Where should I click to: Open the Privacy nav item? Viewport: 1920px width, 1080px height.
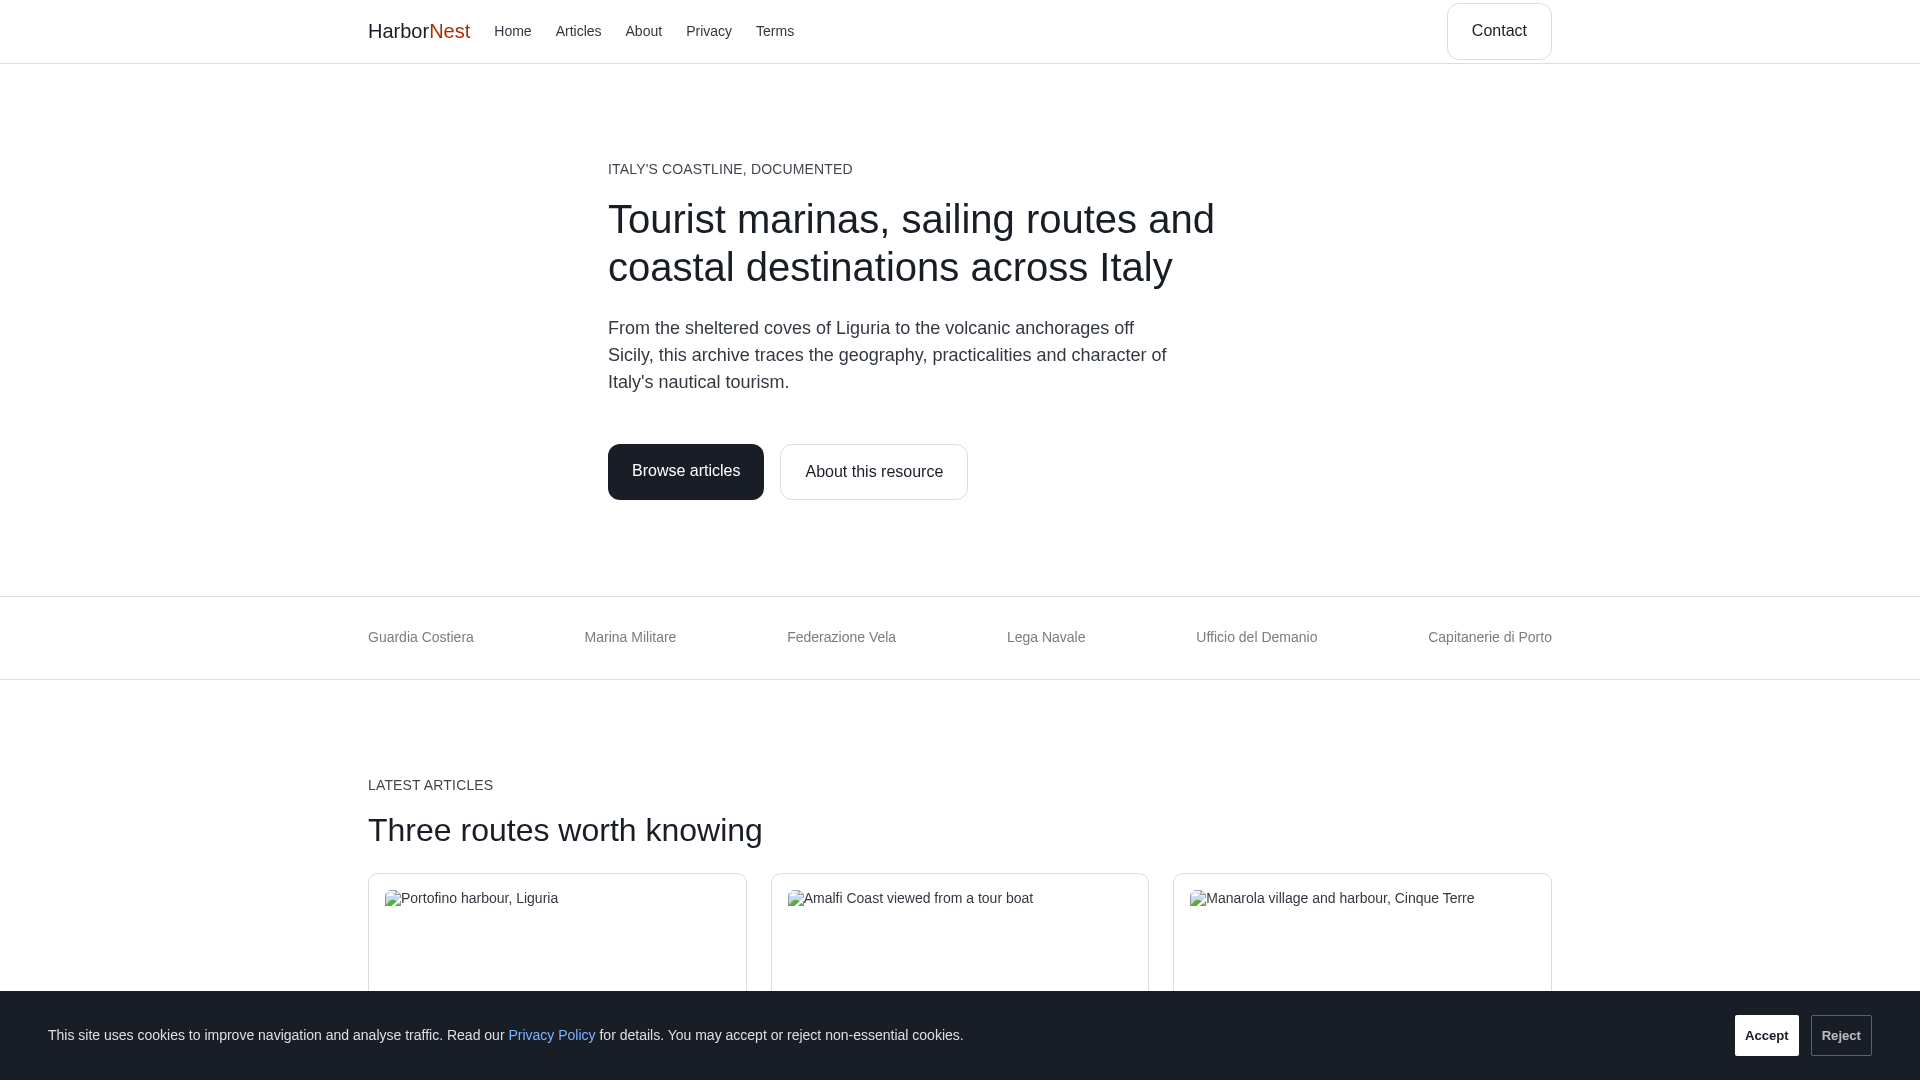[708, 31]
